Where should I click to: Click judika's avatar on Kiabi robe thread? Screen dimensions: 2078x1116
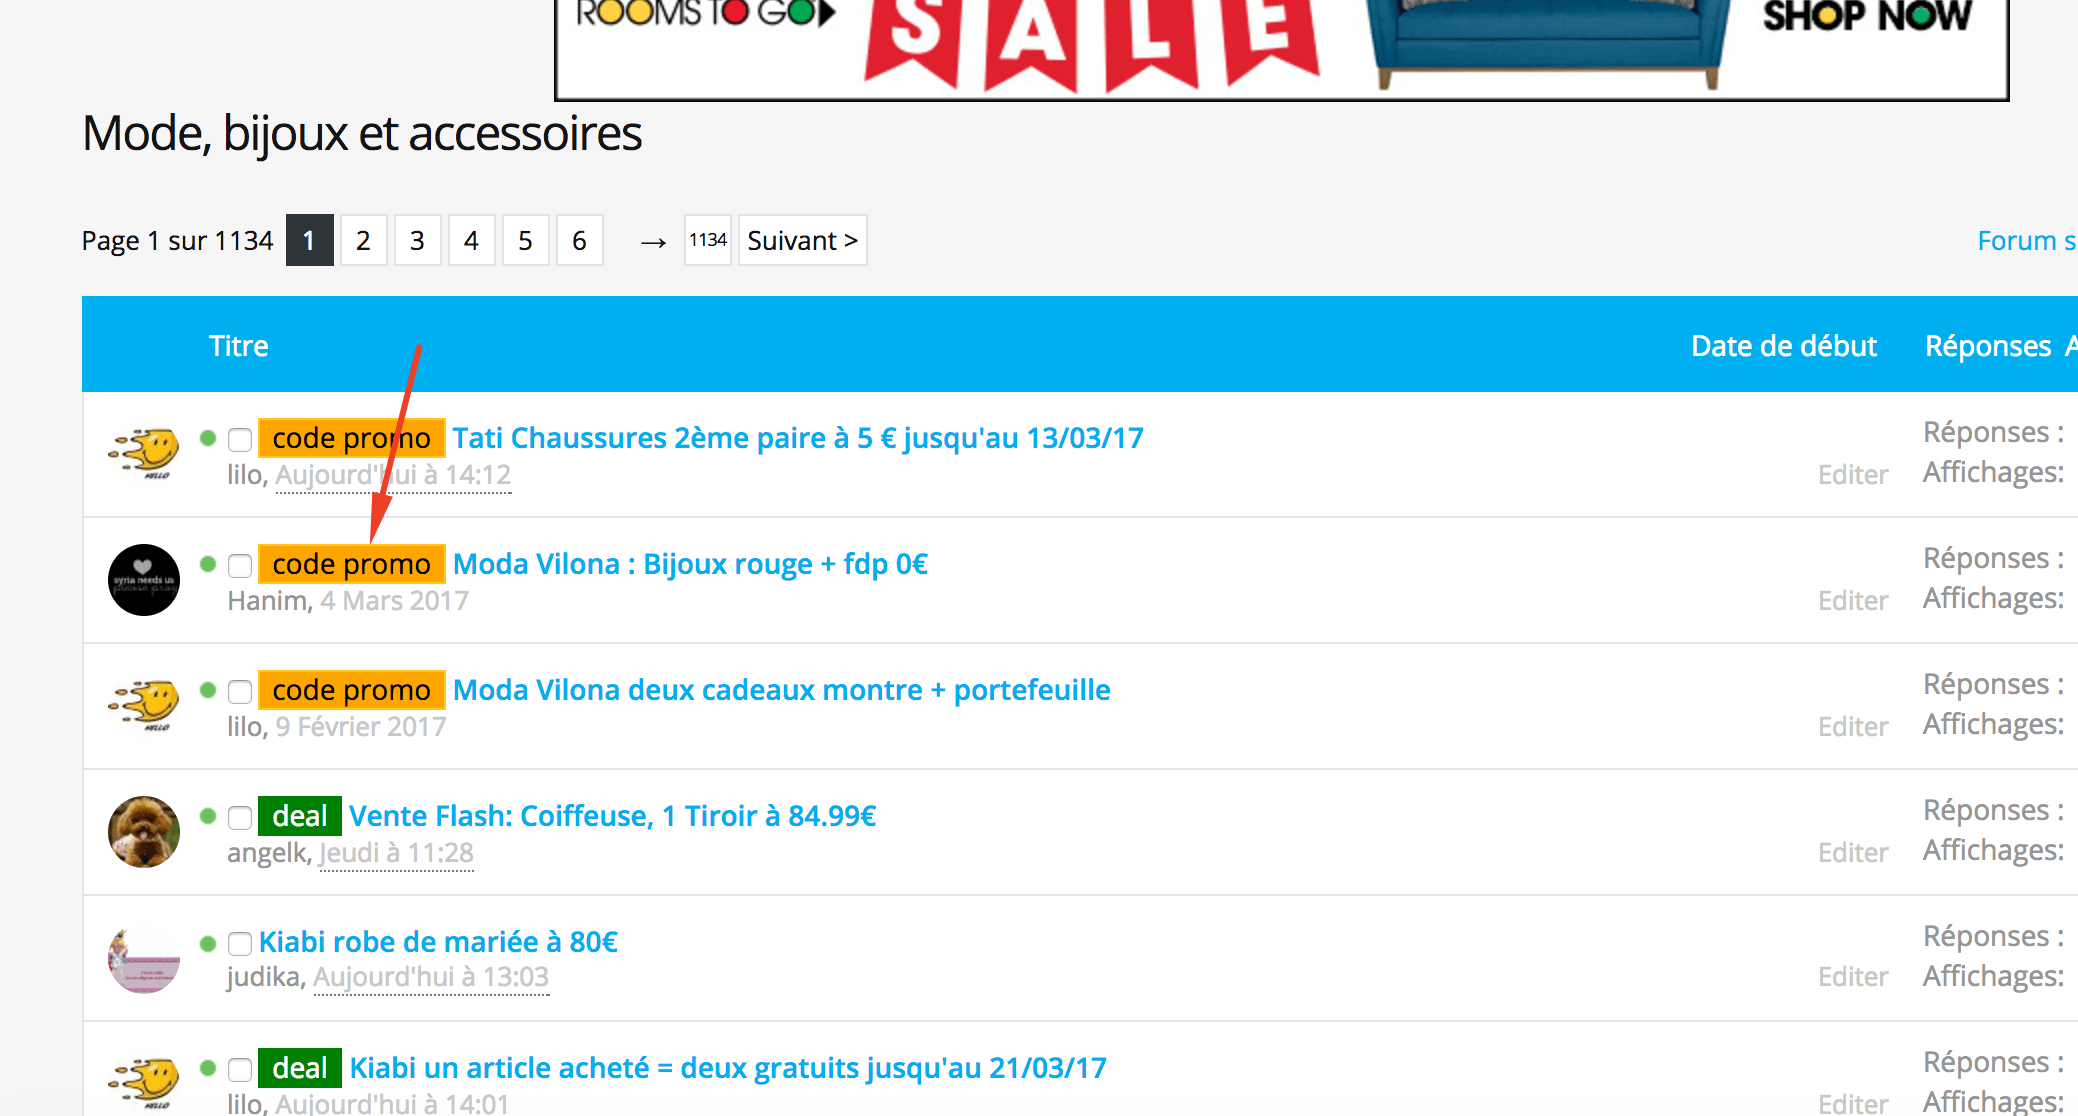(x=144, y=958)
